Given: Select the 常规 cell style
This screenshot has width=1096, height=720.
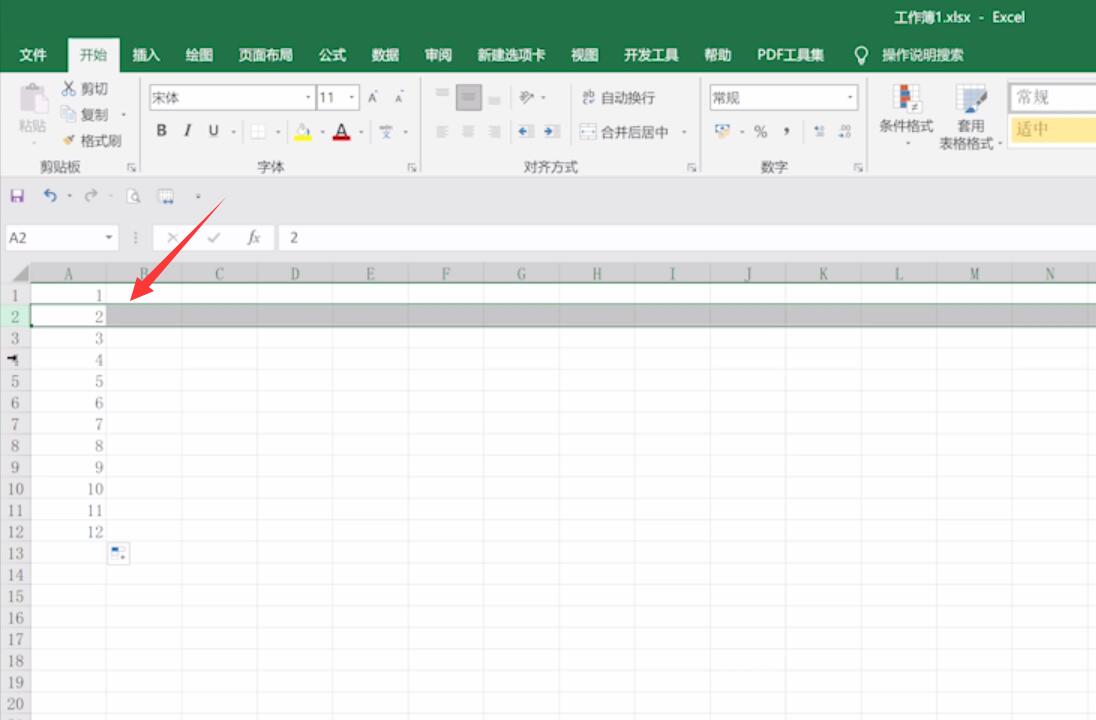Looking at the screenshot, I should pyautogui.click(x=1052, y=97).
